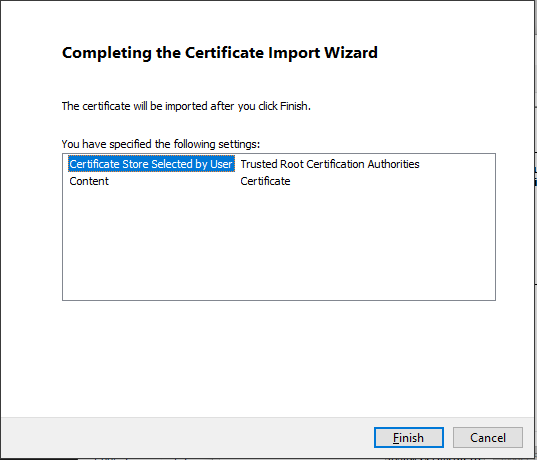This screenshot has height=460, width=537.
Task: Click the lower right corner inside the settings list
Action: point(486,293)
